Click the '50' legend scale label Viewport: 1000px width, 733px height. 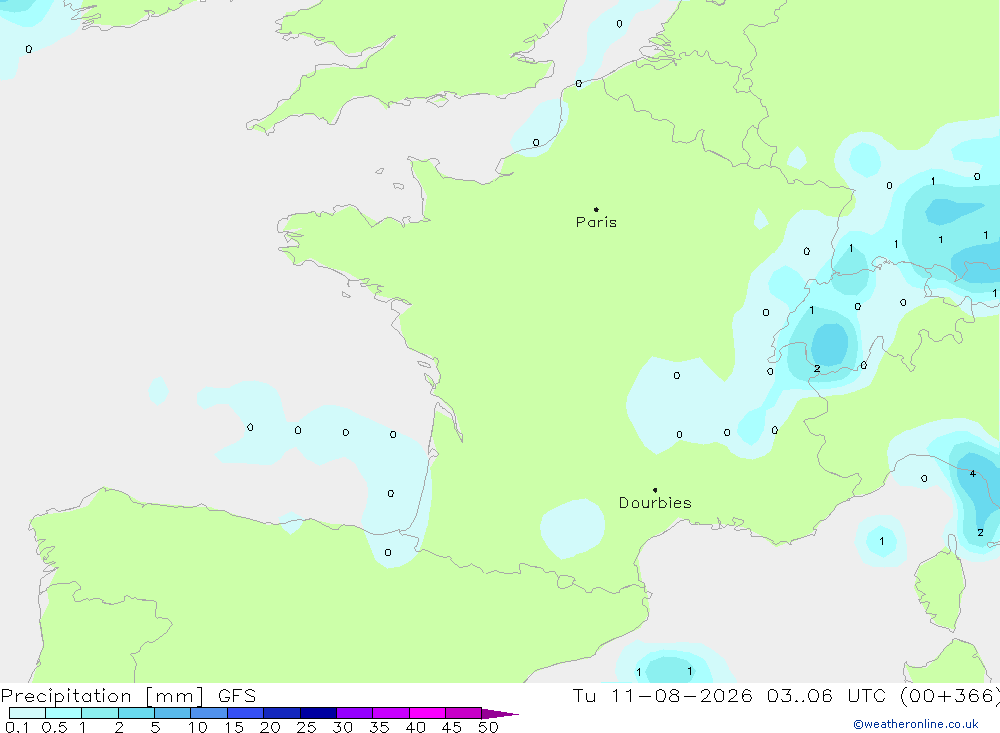click(488, 727)
